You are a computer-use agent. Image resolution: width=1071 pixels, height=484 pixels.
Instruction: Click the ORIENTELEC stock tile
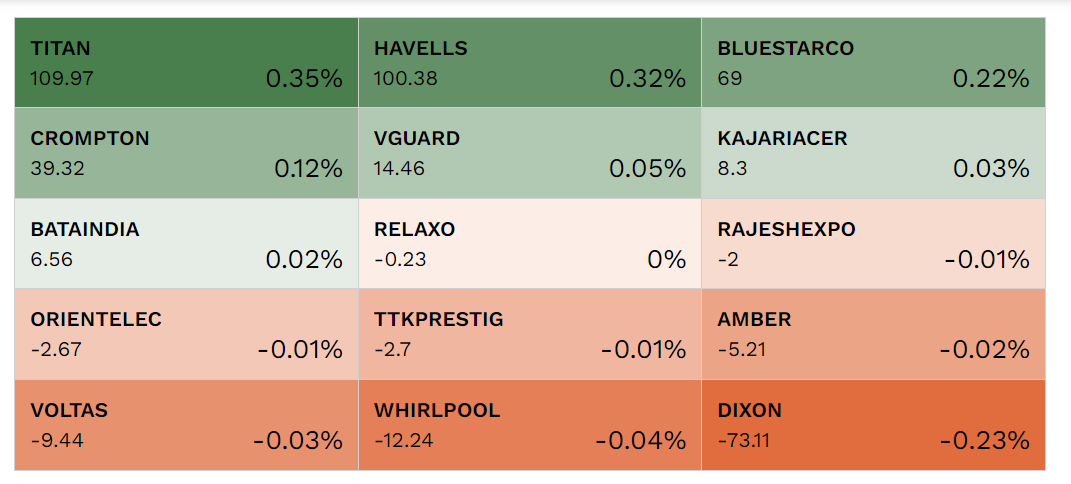(186, 334)
